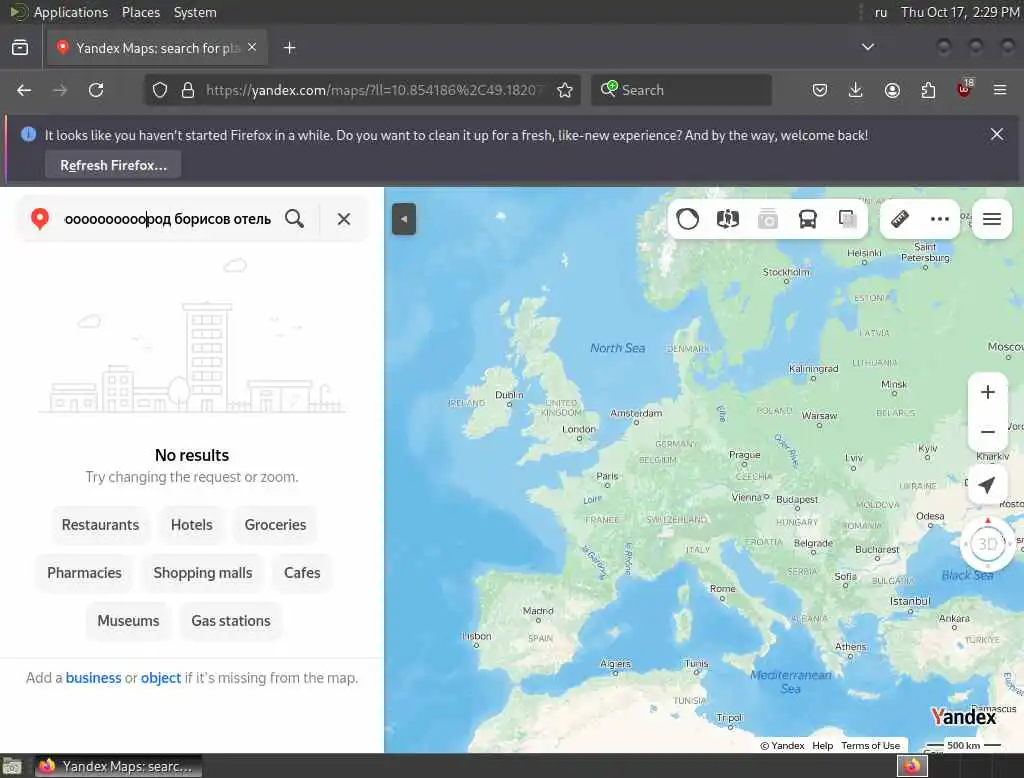This screenshot has height=778, width=1024.
Task: Click the Yandex Maps taskbar window button
Action: pos(118,766)
